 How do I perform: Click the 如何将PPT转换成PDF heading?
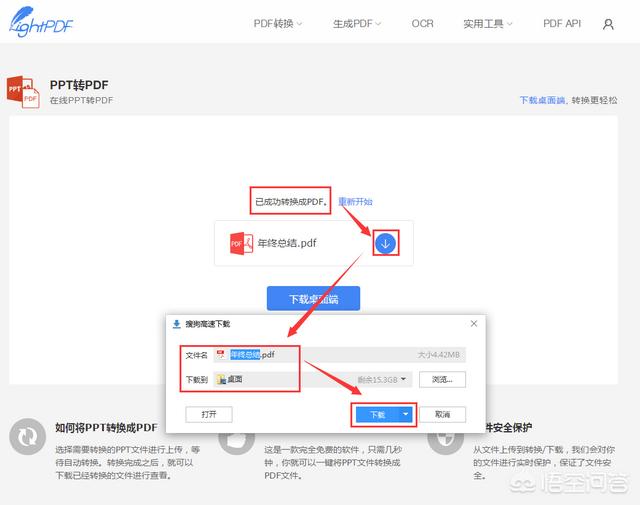point(107,427)
